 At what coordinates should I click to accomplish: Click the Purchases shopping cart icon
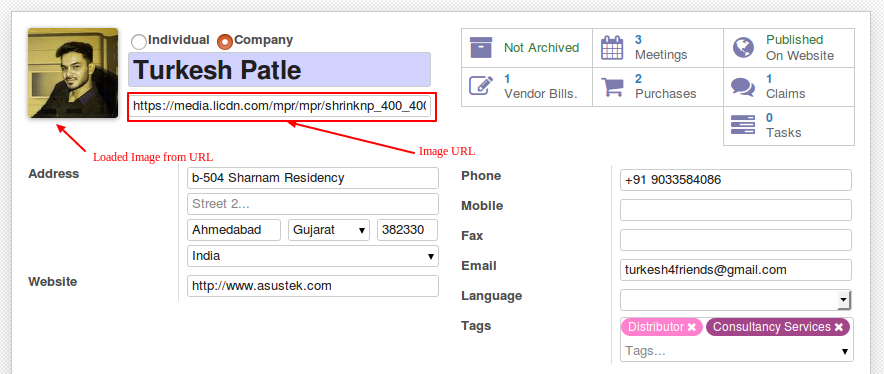tap(612, 86)
